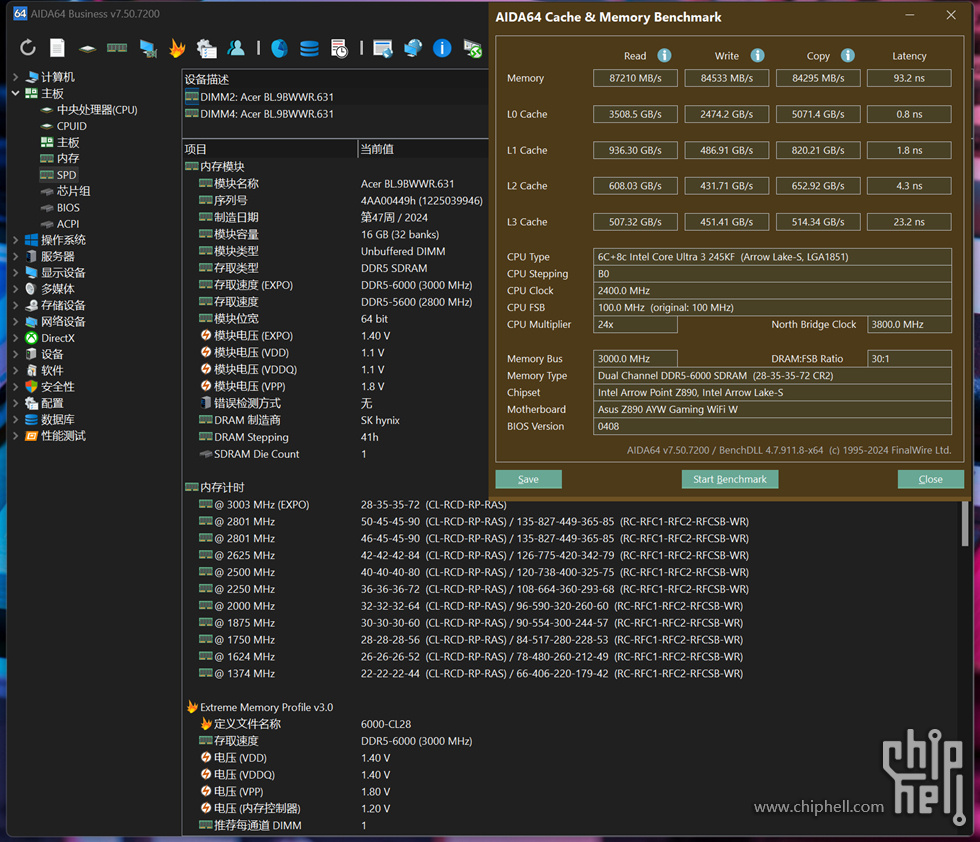Click the info icon beside Copy
Image resolution: width=980 pixels, height=842 pixels.
(848, 56)
